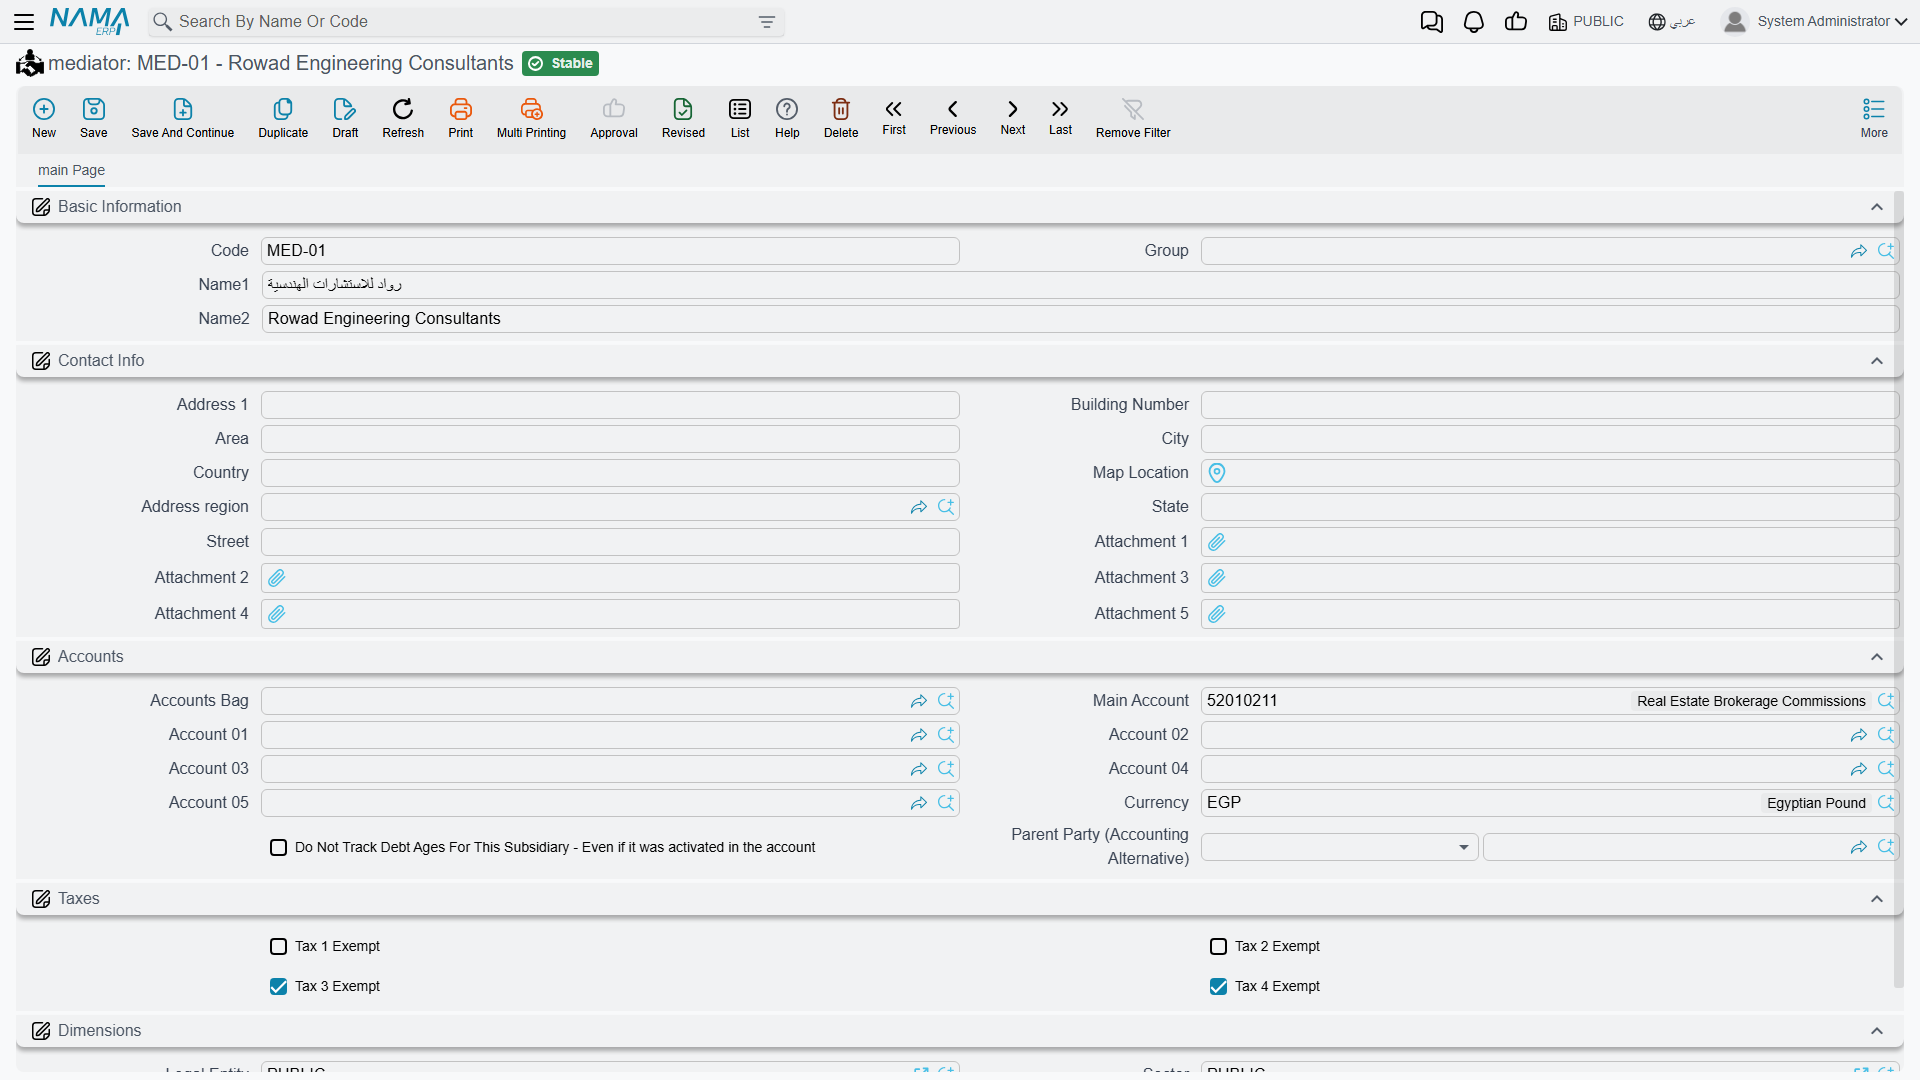This screenshot has height=1080, width=1920.
Task: Delete this mediator record
Action: 841,118
